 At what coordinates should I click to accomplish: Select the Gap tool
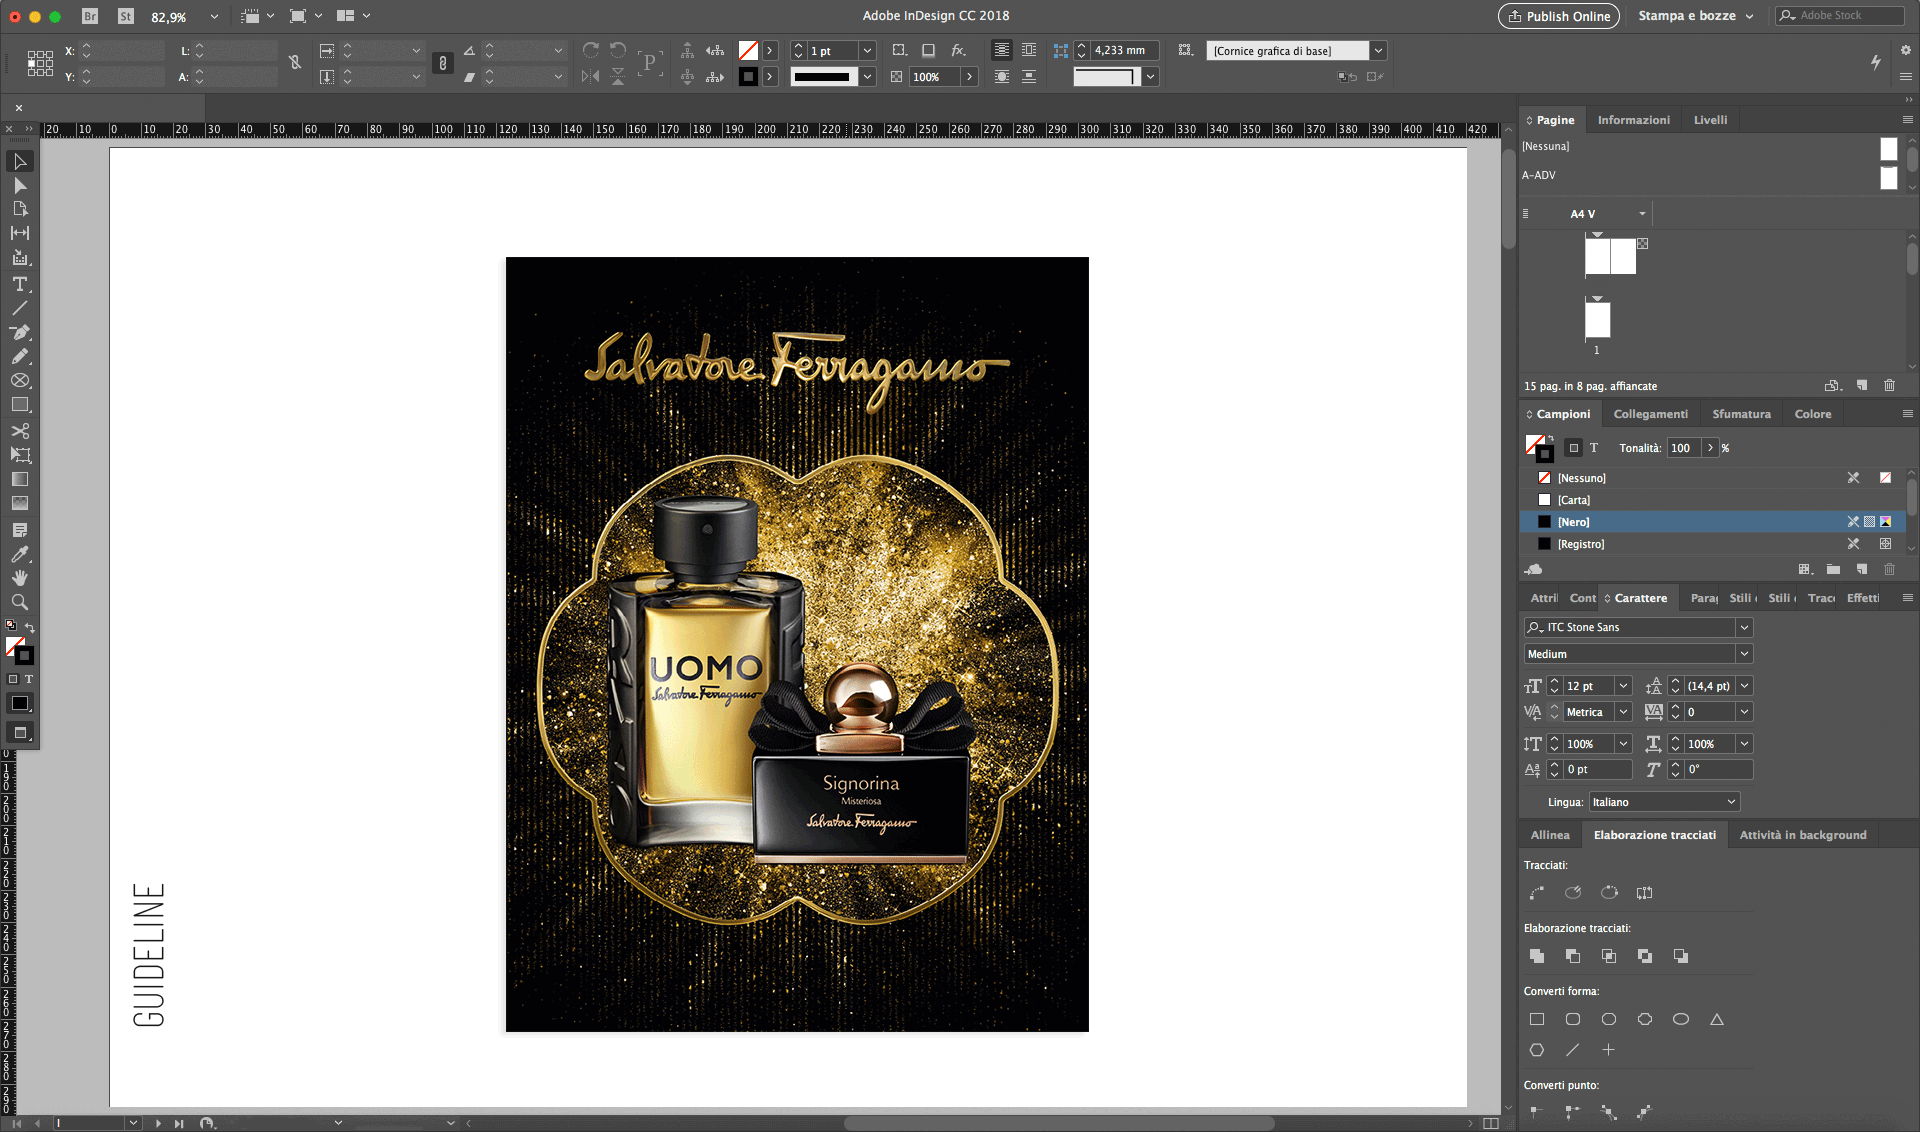pyautogui.click(x=20, y=233)
